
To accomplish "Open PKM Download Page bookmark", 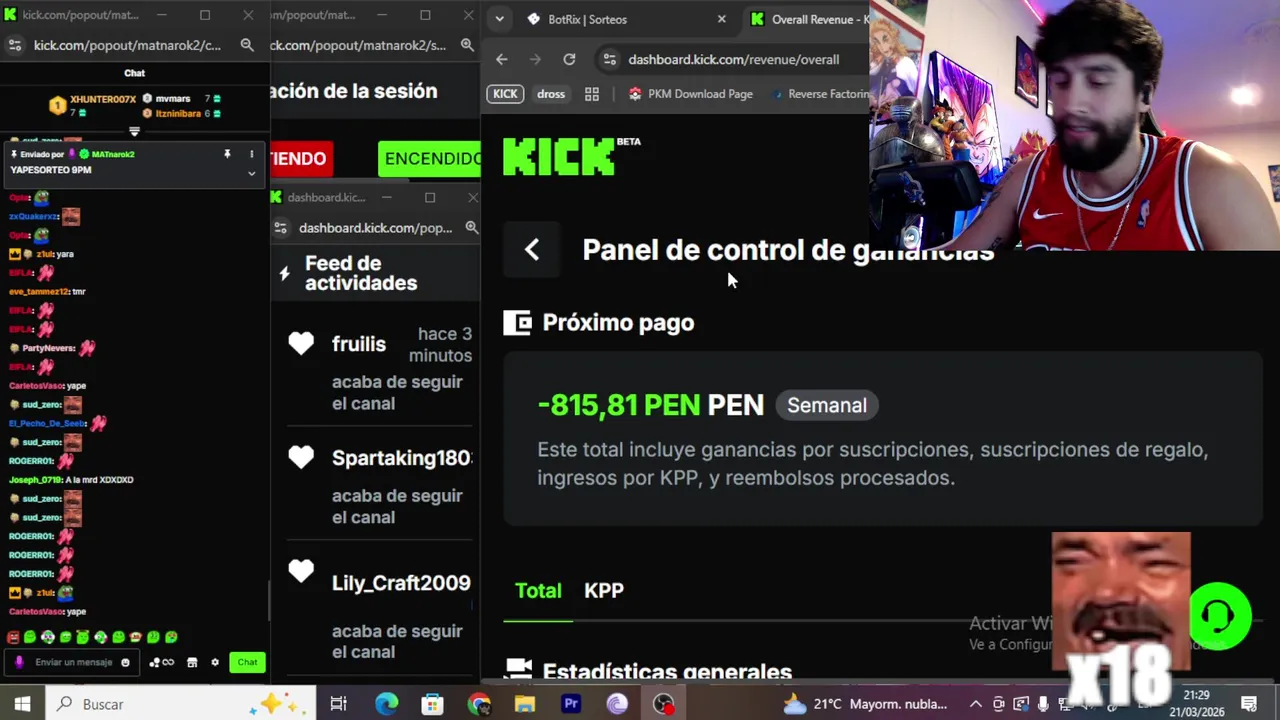I will 690,94.
